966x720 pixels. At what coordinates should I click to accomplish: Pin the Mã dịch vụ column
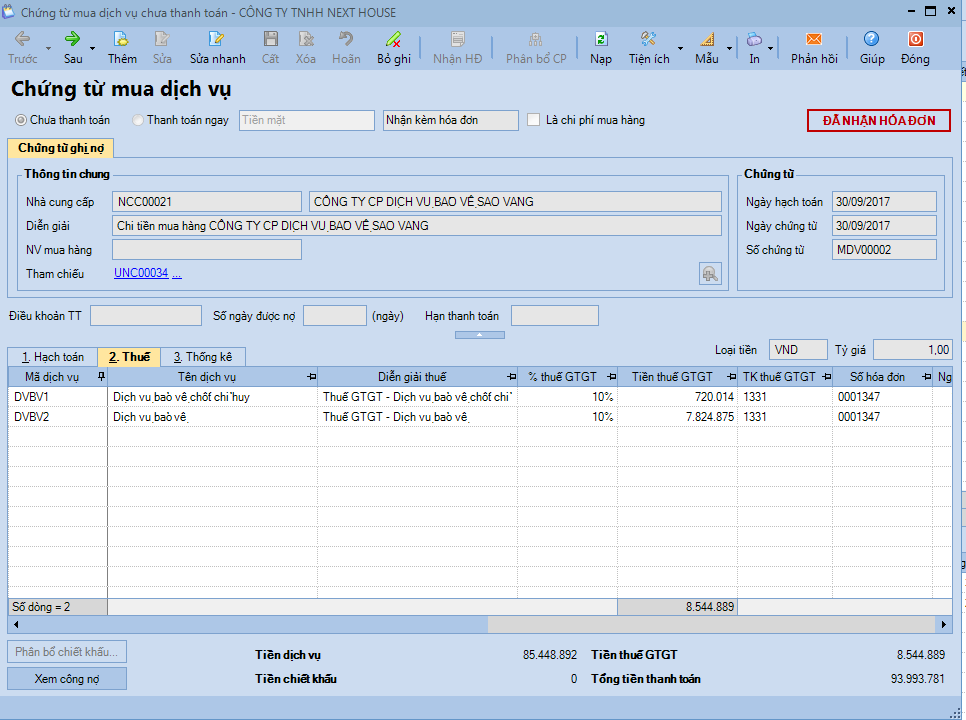(x=102, y=376)
